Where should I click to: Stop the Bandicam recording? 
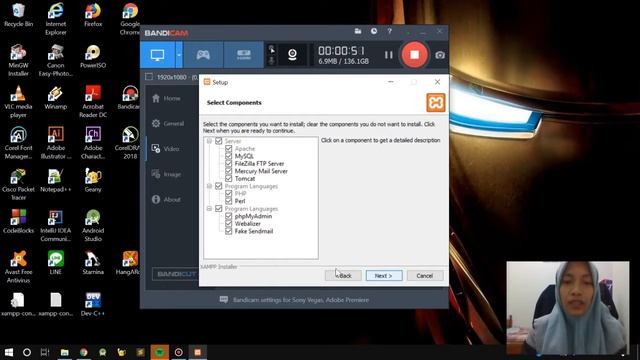pos(414,55)
